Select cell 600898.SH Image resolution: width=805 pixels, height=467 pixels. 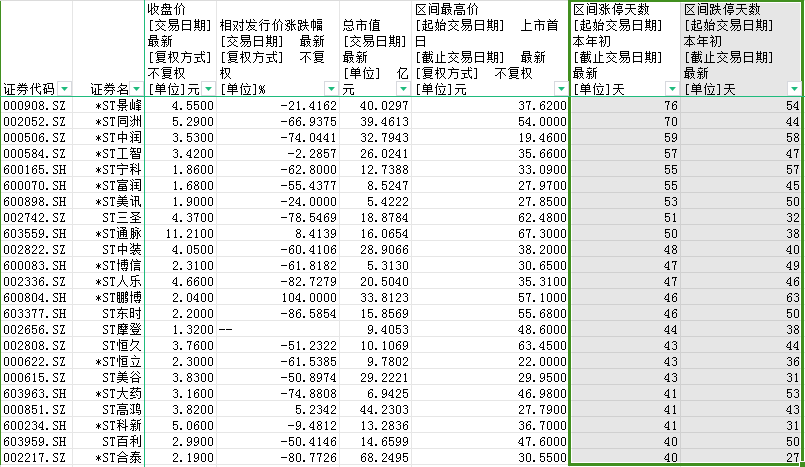click(36, 202)
